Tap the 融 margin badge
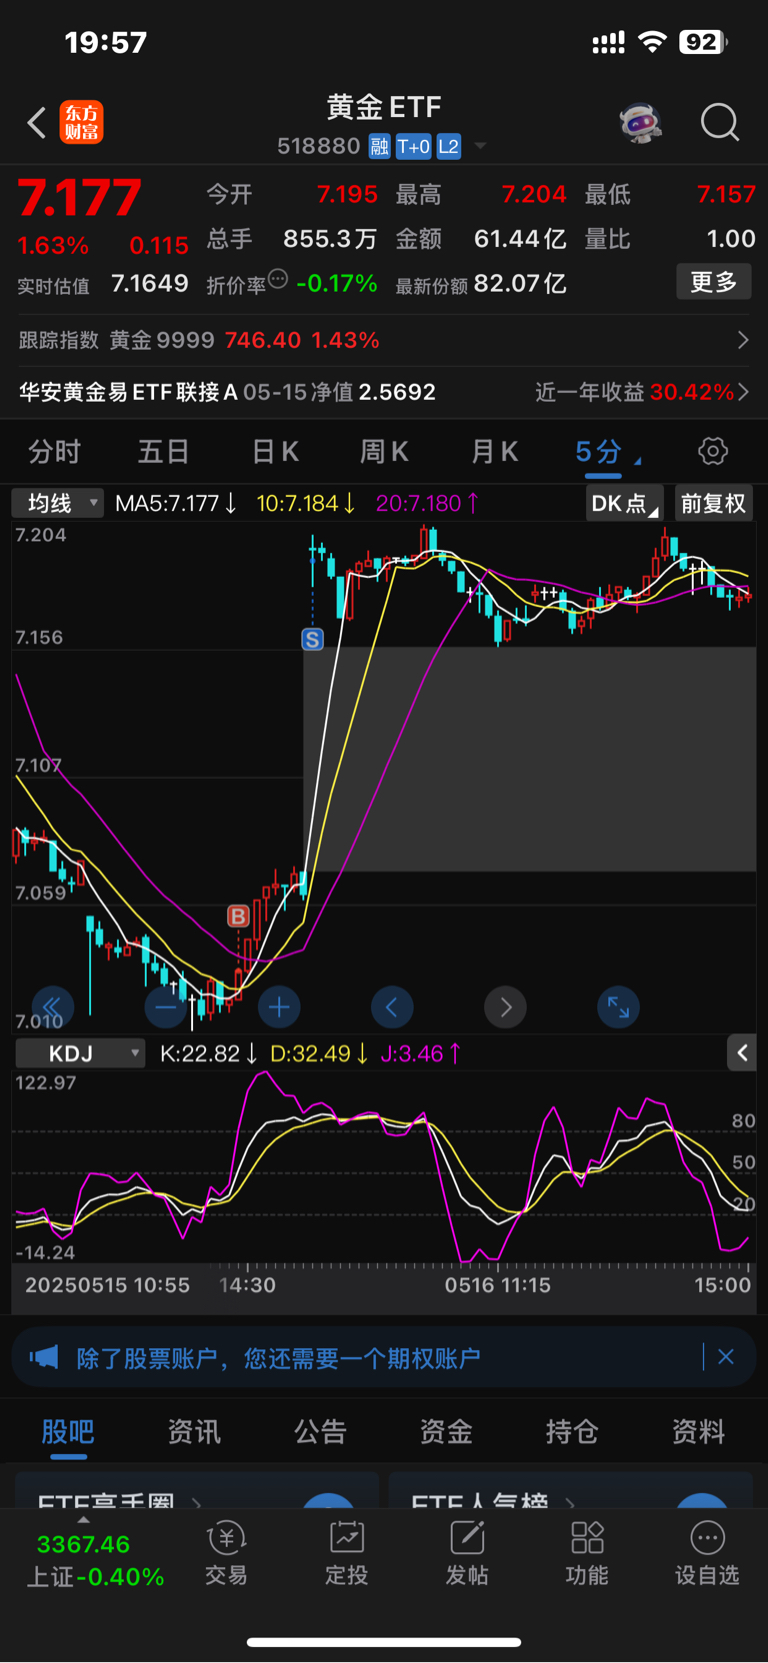 tap(379, 147)
